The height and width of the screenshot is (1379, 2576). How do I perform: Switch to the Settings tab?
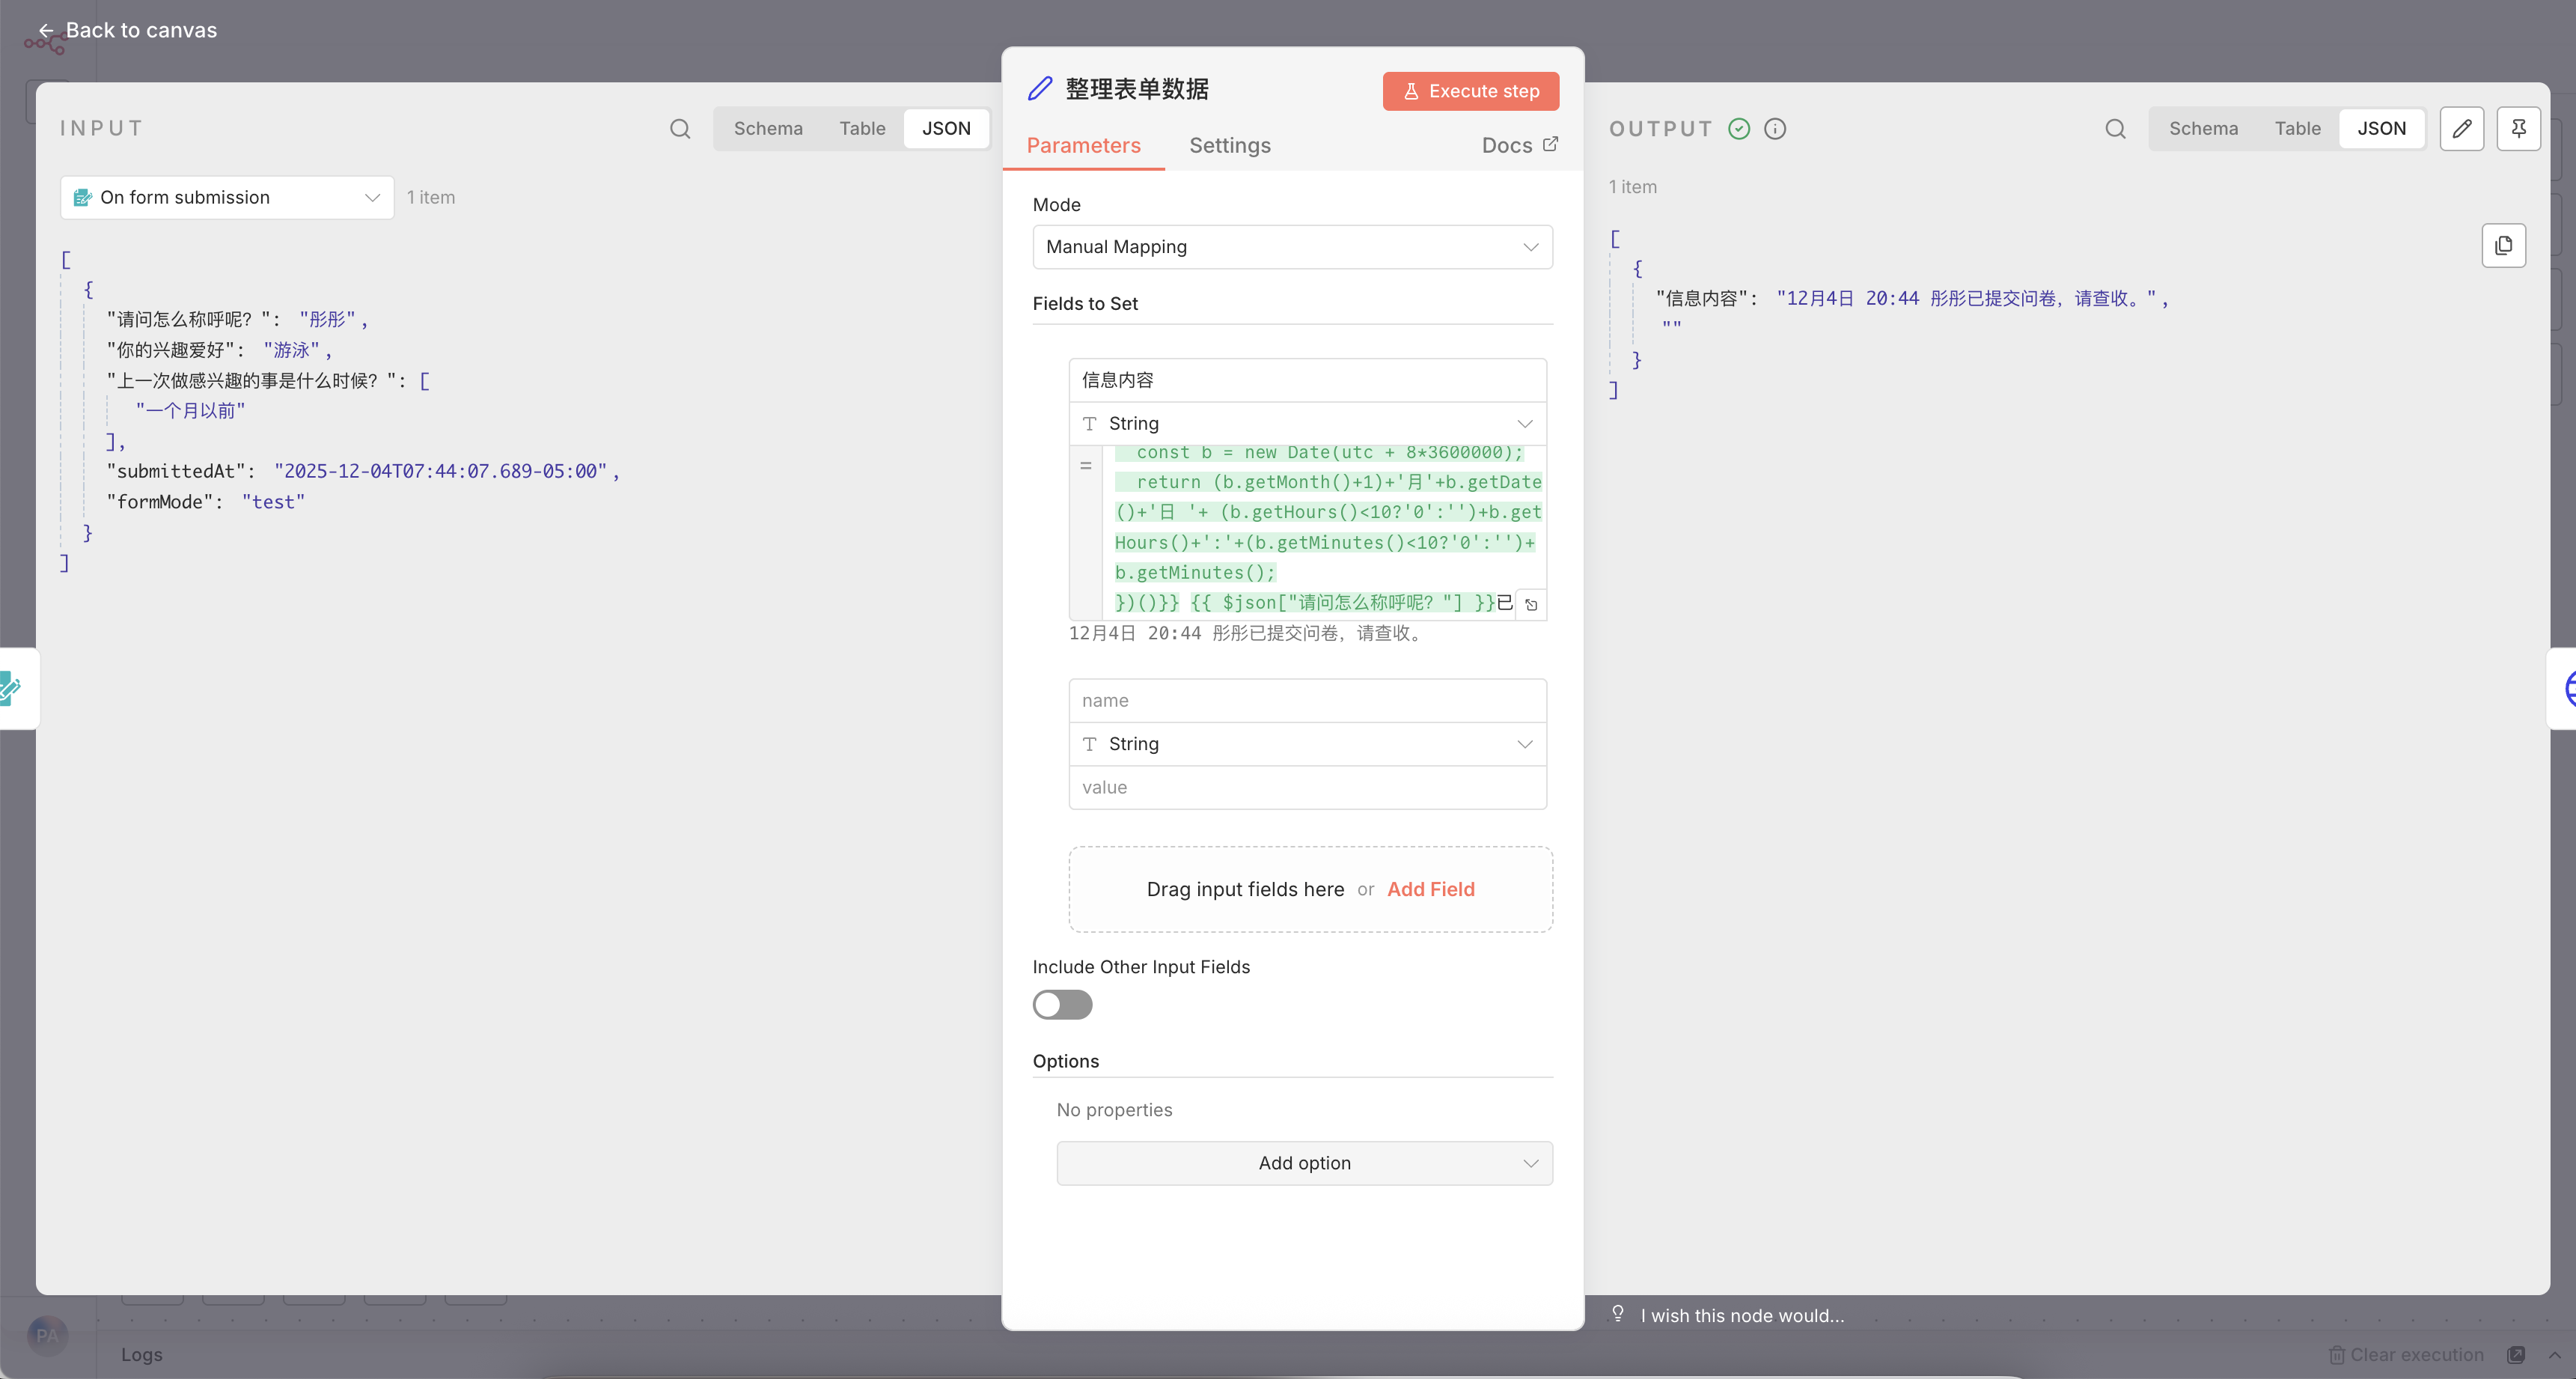(1230, 145)
